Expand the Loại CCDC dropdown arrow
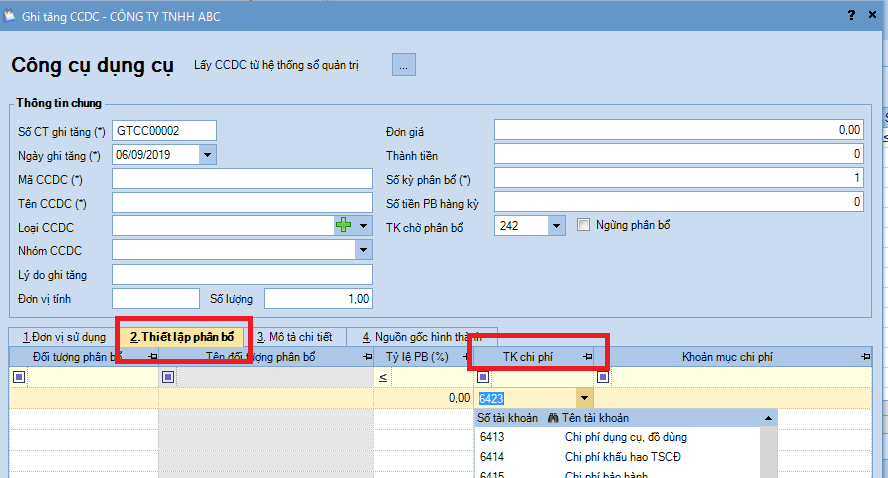The width and height of the screenshot is (888, 478). tap(364, 225)
